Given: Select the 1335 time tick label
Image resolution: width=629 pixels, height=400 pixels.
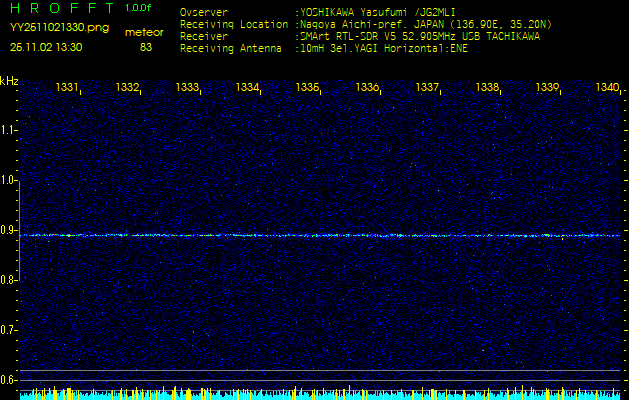Looking at the screenshot, I should [x=307, y=88].
